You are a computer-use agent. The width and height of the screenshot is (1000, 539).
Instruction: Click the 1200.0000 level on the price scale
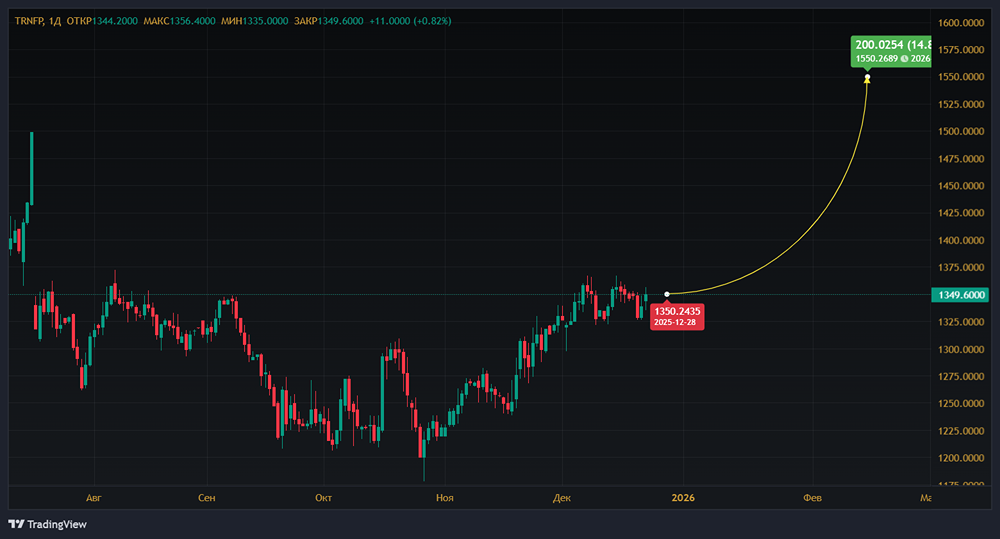tap(963, 458)
